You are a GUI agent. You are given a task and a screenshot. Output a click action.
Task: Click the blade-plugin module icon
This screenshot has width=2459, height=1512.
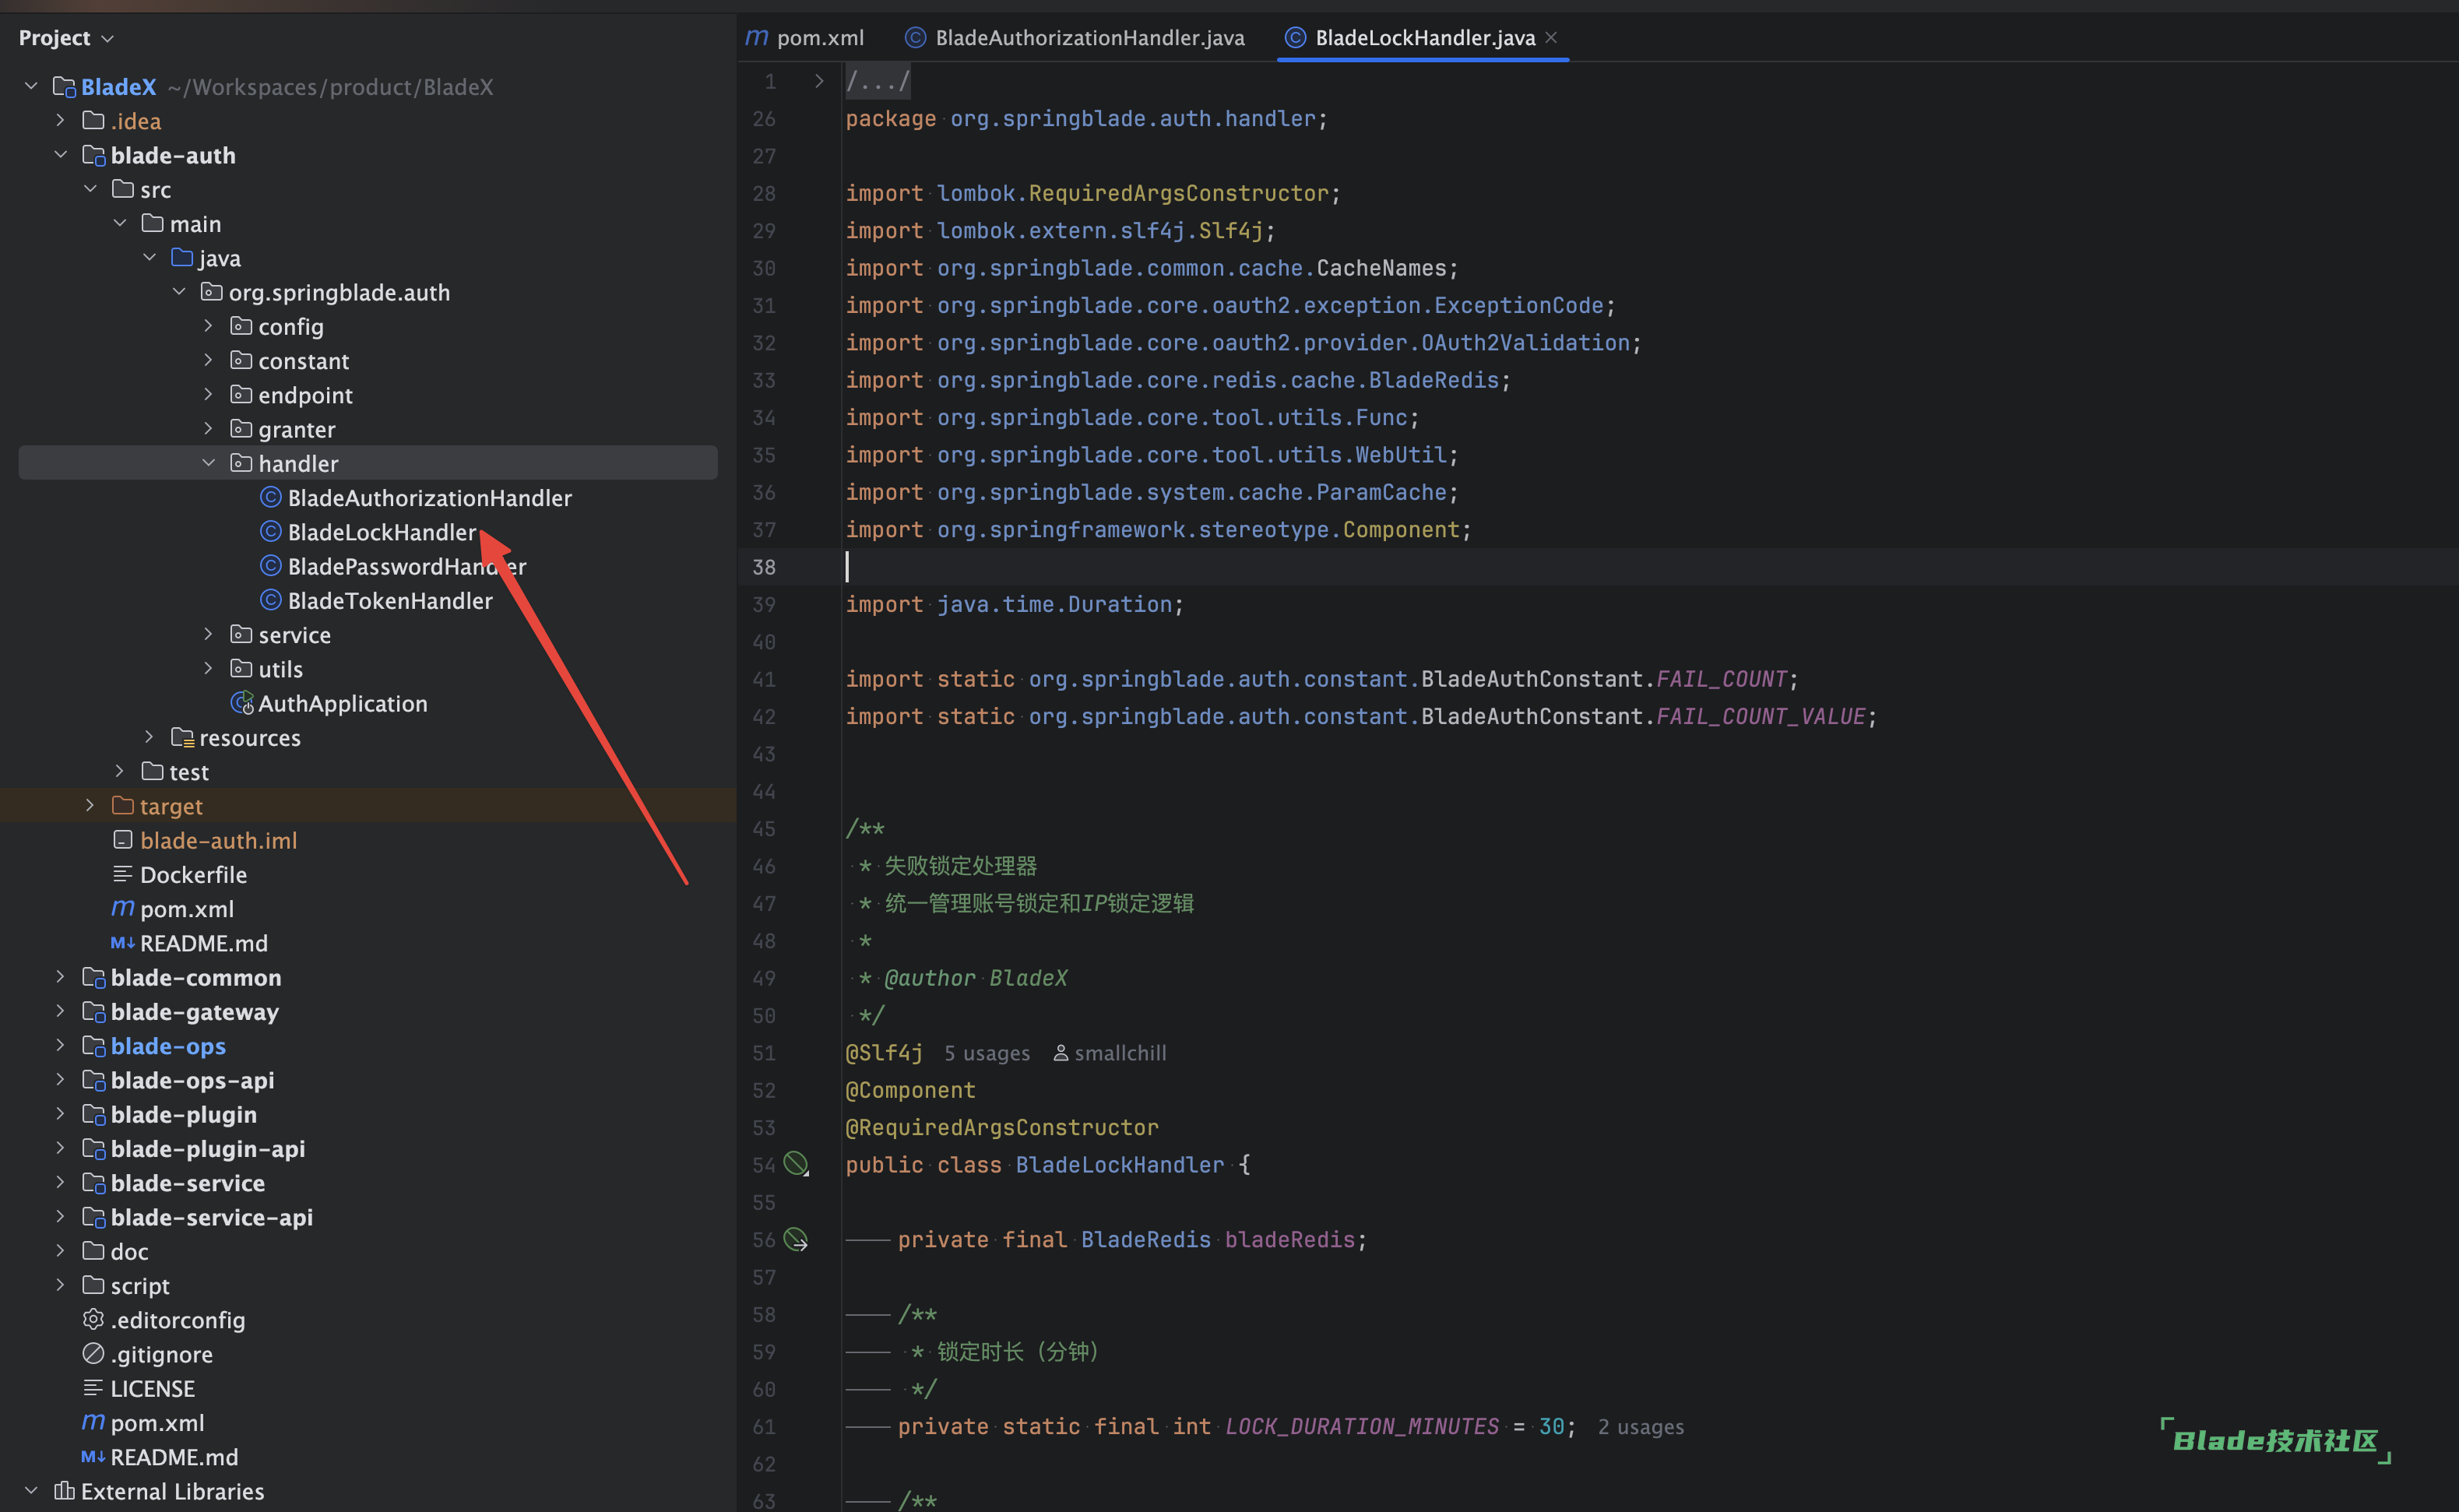pos(93,1114)
